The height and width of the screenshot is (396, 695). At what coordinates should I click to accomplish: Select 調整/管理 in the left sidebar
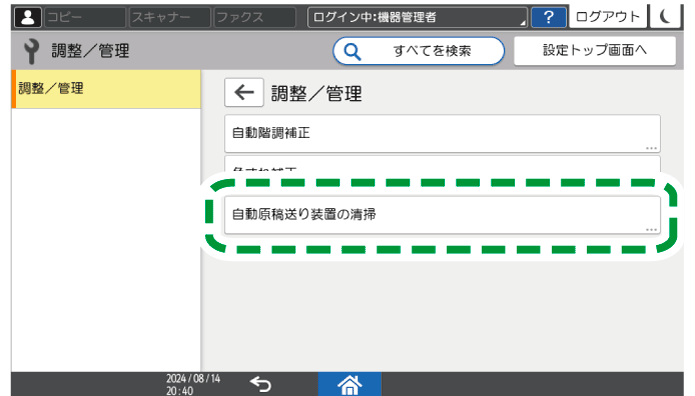106,89
